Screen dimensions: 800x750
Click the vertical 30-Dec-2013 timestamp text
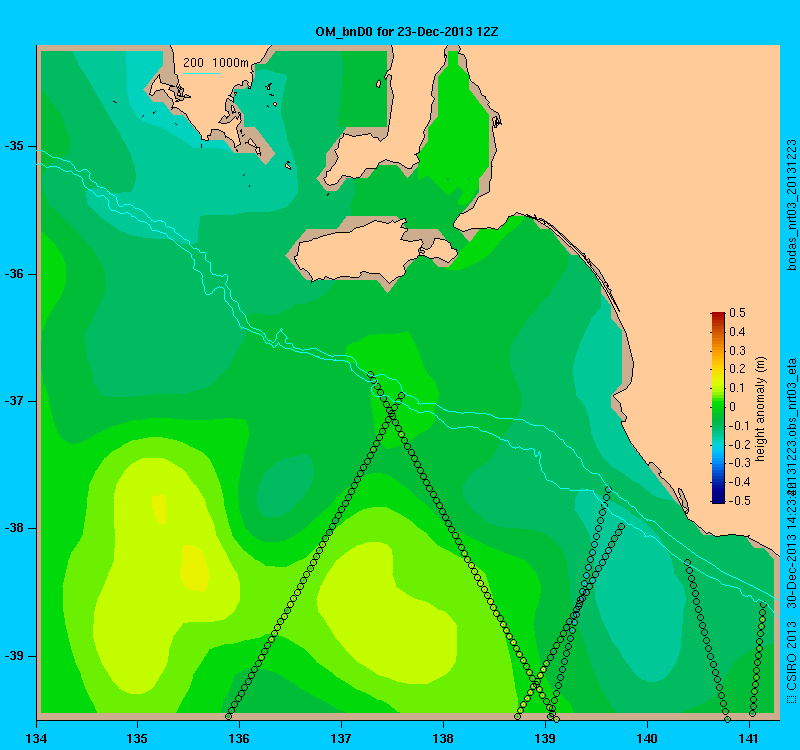791,546
